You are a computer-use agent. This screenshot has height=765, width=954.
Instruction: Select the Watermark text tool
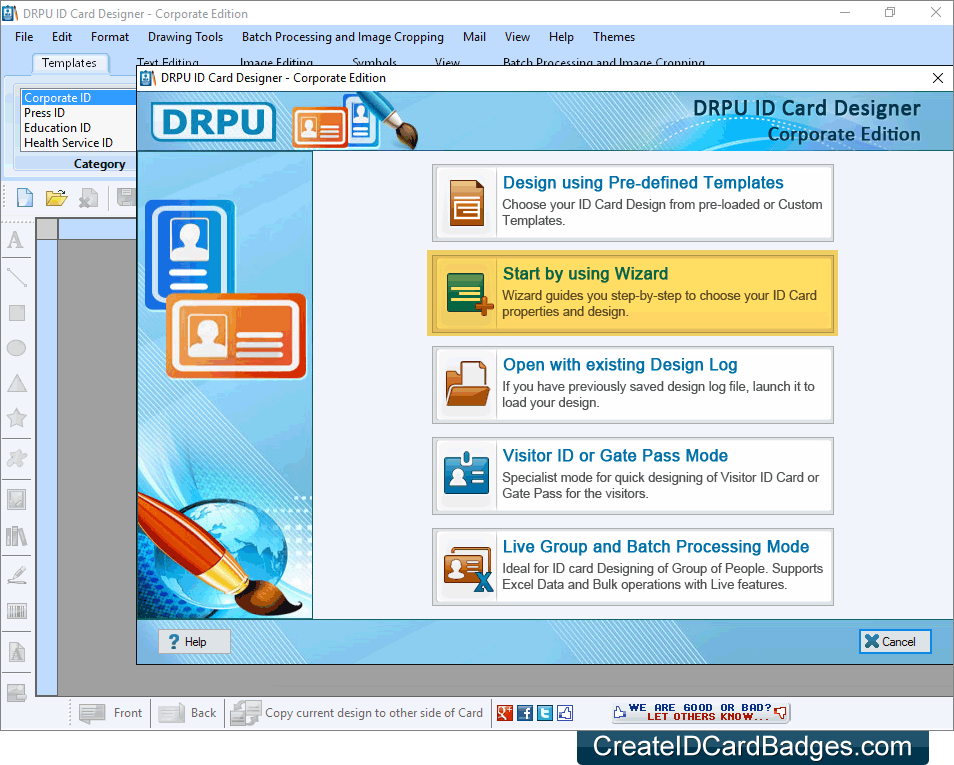[16, 652]
